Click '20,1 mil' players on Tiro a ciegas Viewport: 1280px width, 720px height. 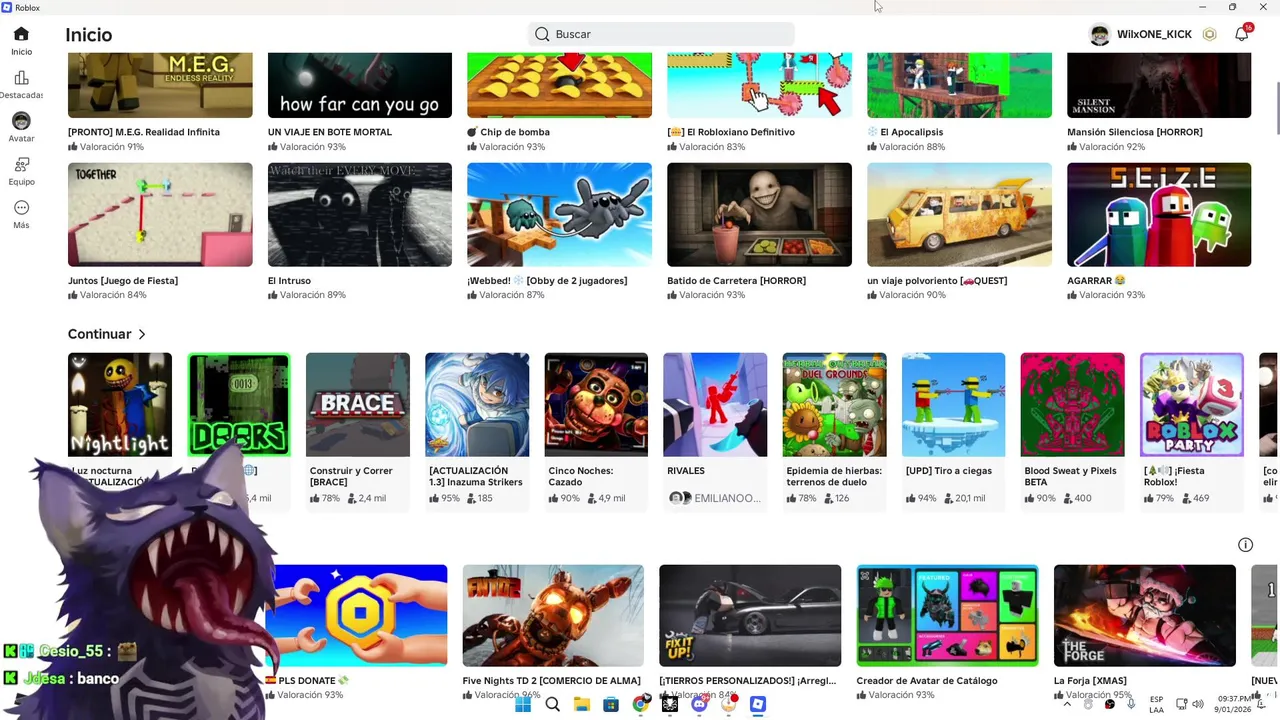(964, 498)
